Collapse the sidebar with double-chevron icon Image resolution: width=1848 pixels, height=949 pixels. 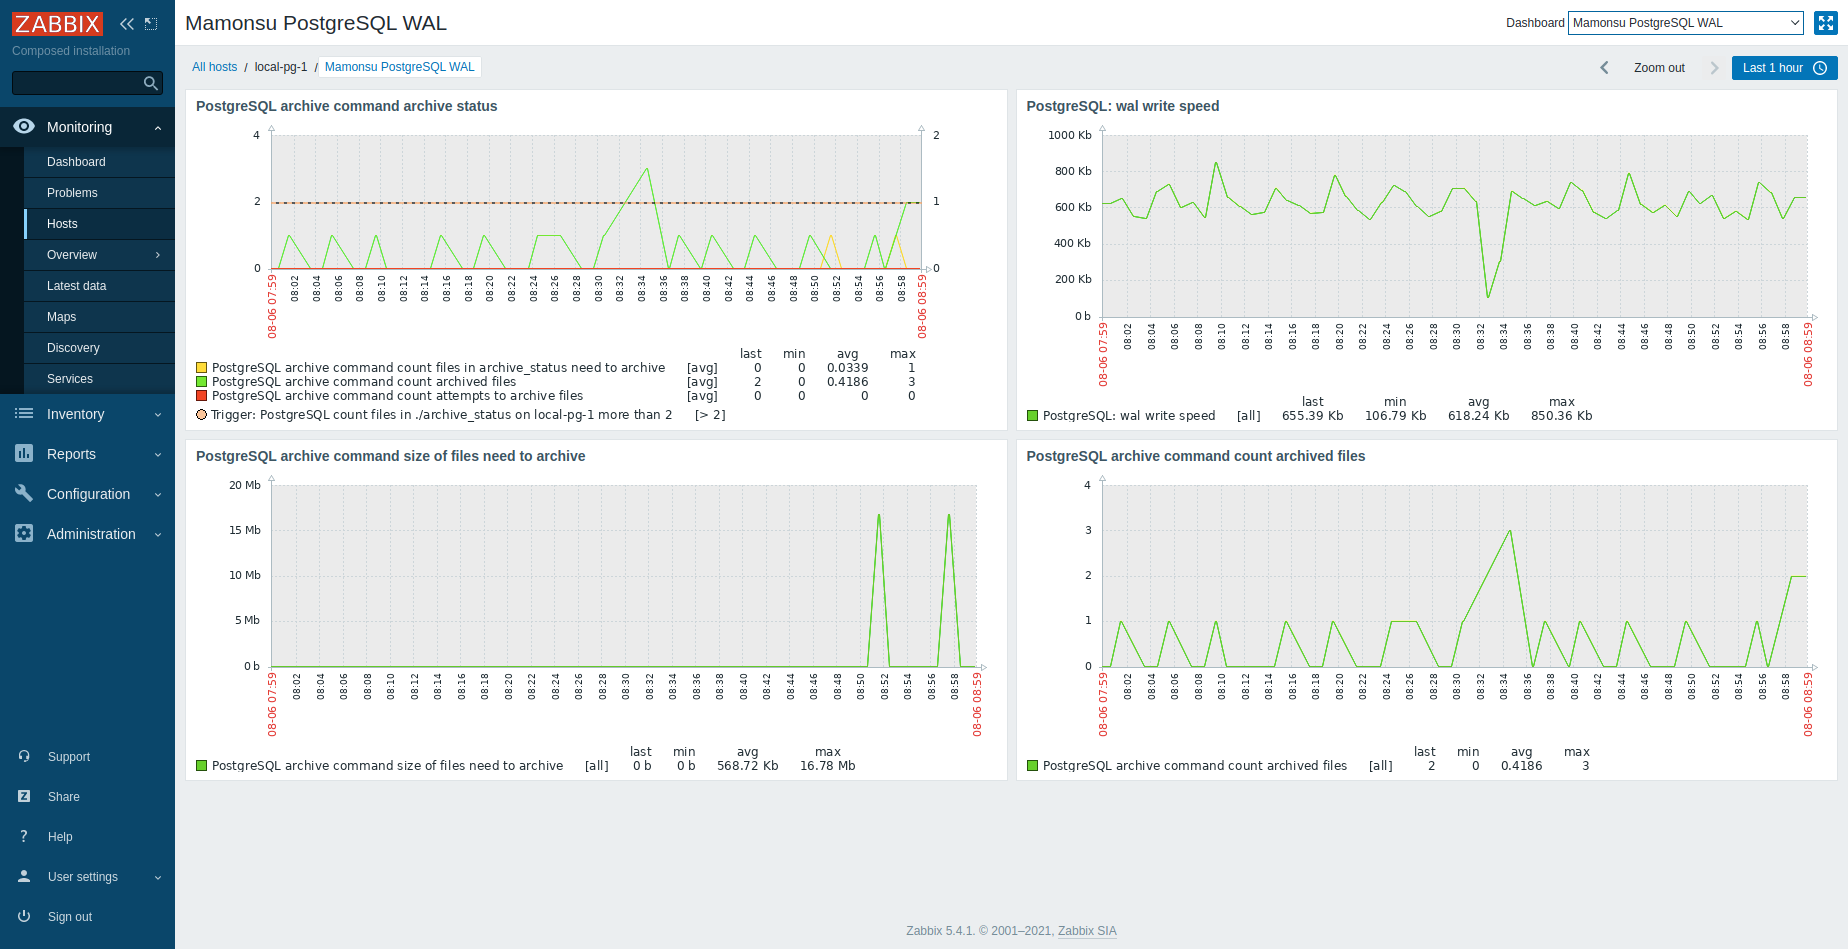pyautogui.click(x=127, y=24)
